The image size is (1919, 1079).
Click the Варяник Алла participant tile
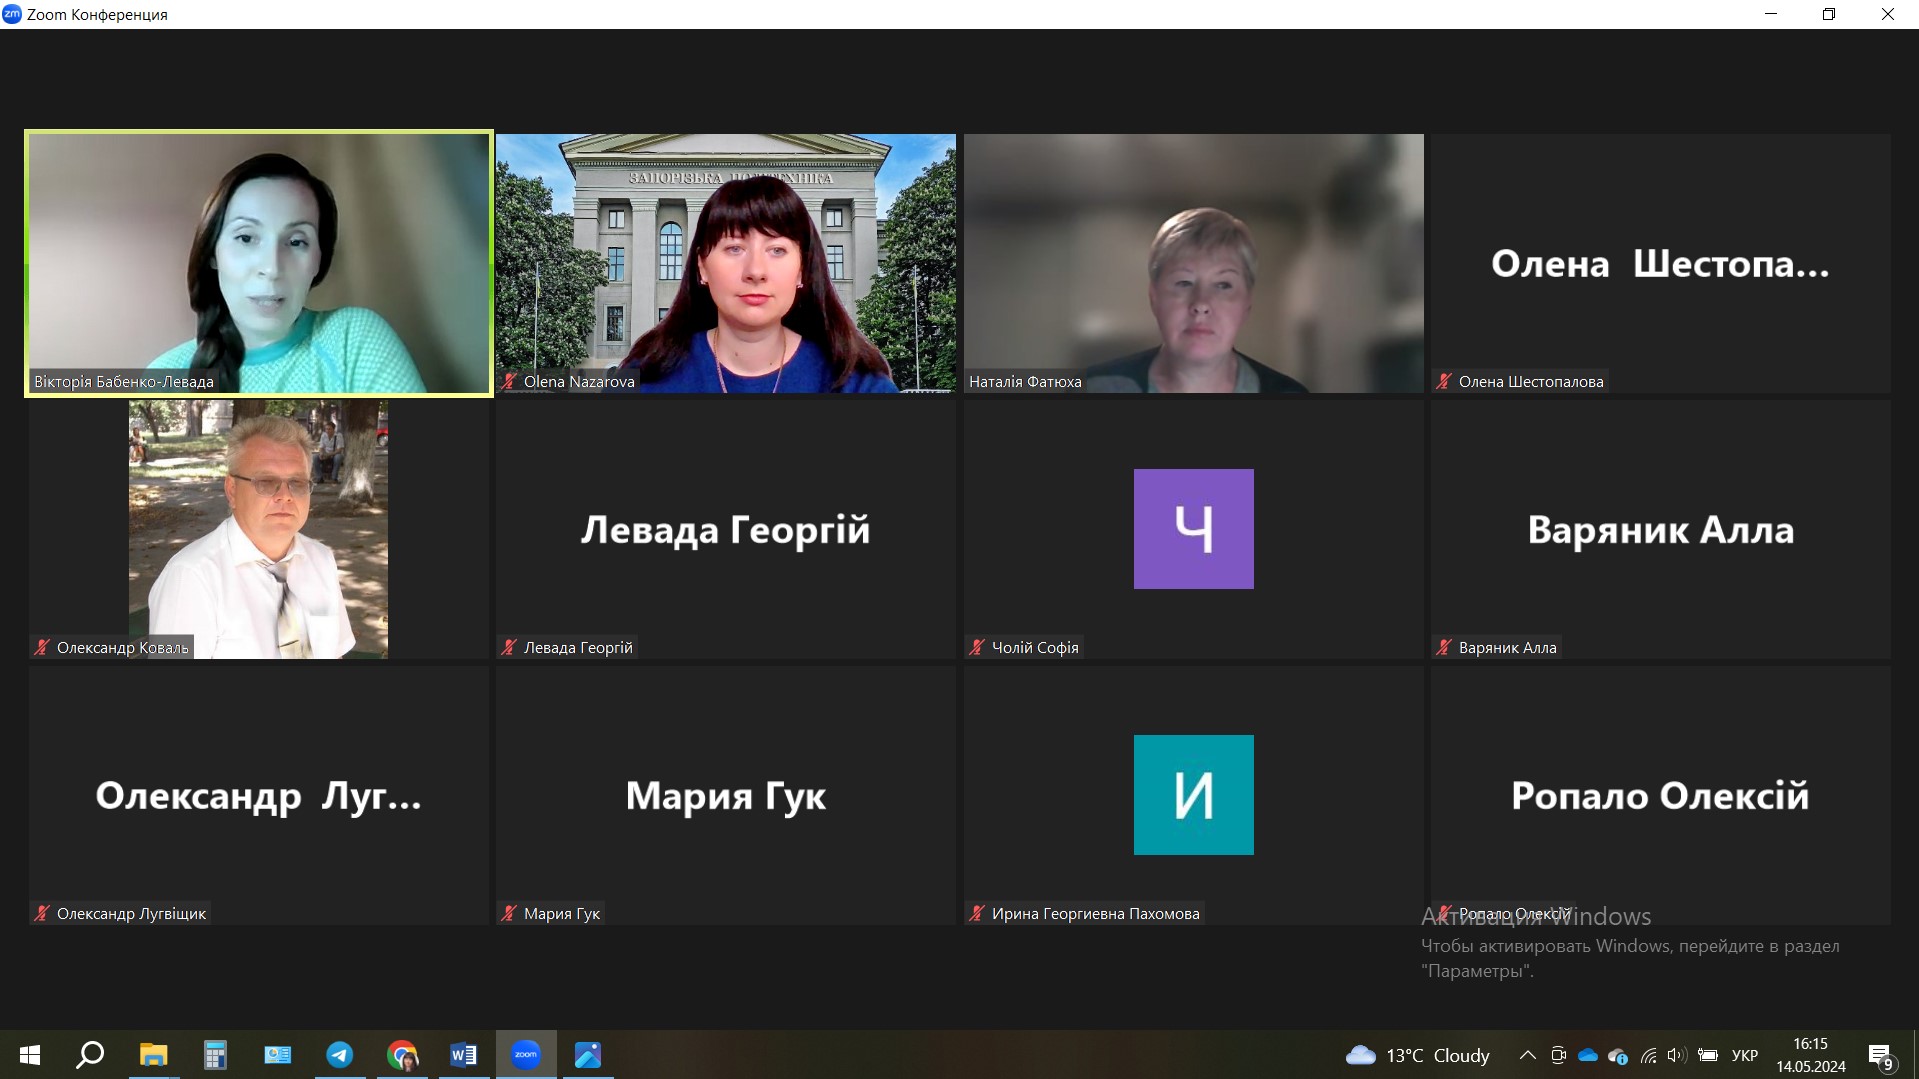1660,528
